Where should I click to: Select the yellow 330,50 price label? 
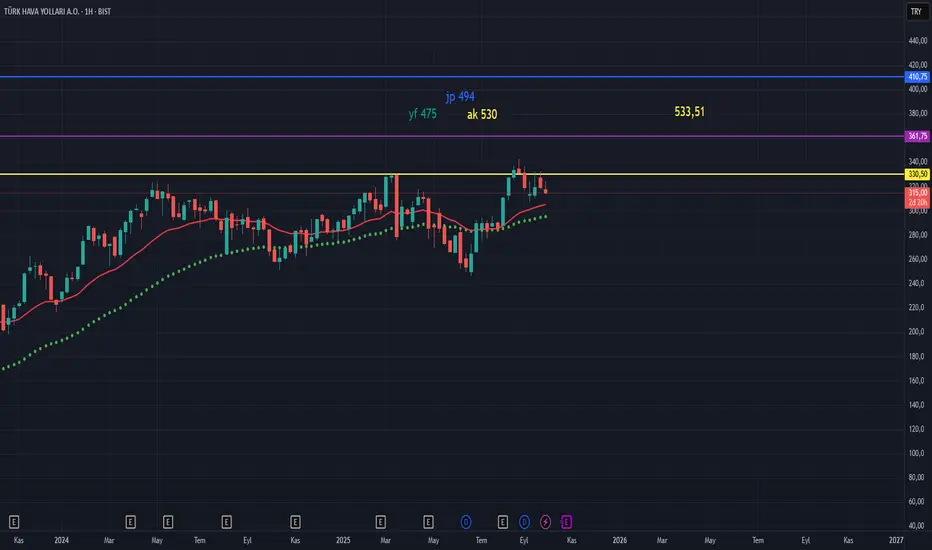tap(917, 174)
